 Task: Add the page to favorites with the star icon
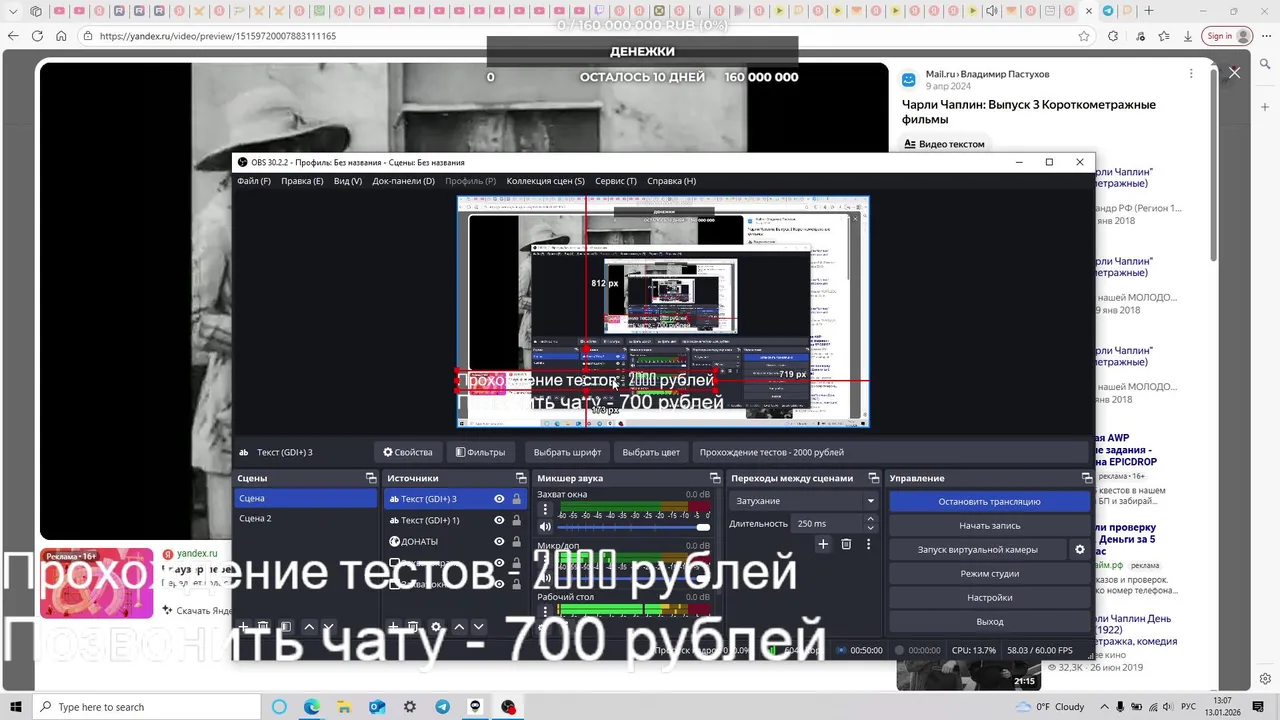[x=1084, y=36]
